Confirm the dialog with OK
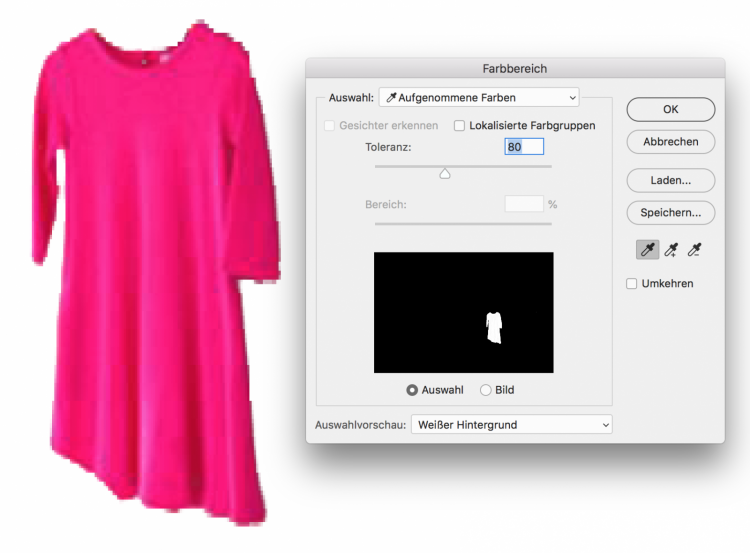750x553 pixels. [671, 110]
